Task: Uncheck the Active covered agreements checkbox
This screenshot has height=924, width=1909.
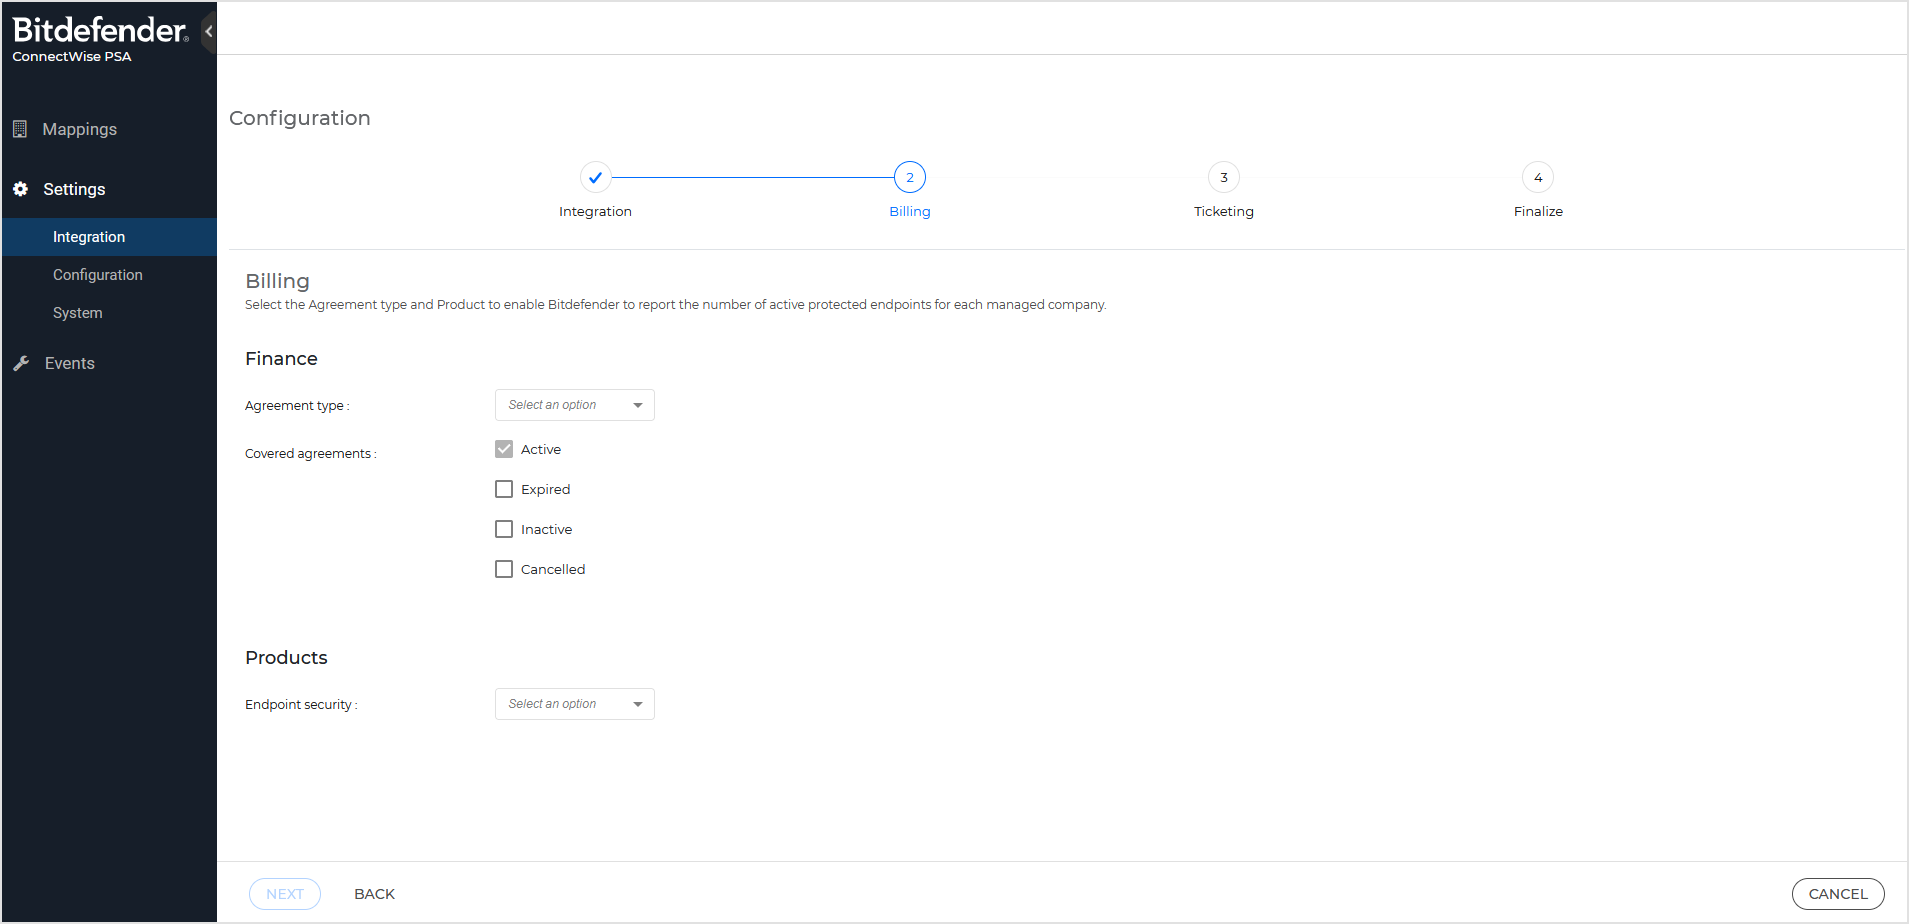Action: [503, 449]
